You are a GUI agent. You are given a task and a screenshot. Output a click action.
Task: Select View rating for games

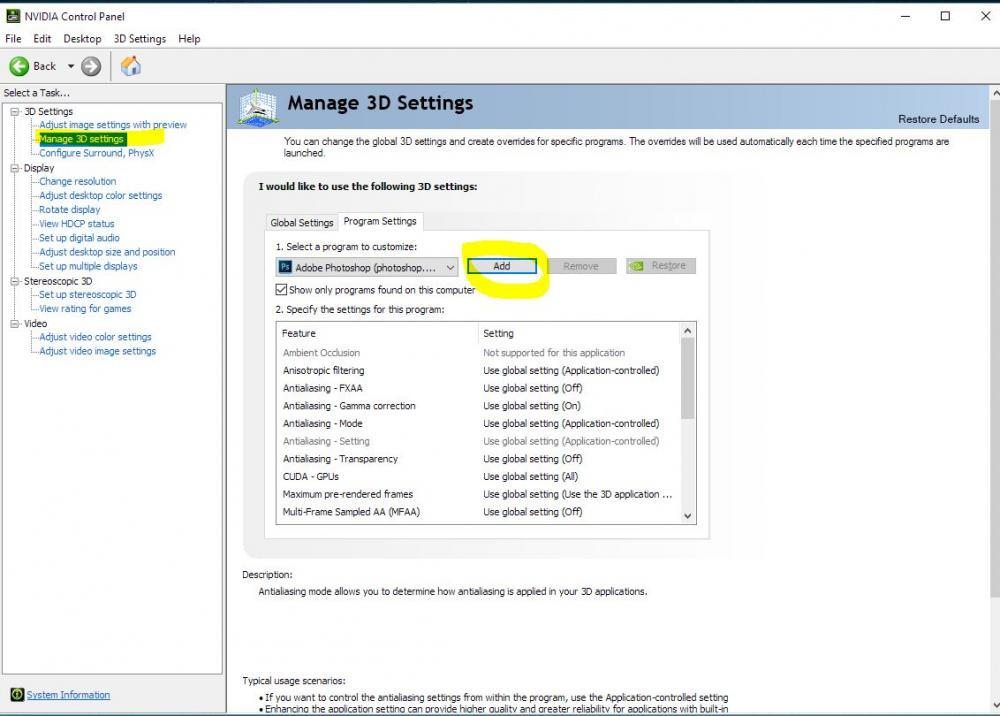tap(85, 309)
